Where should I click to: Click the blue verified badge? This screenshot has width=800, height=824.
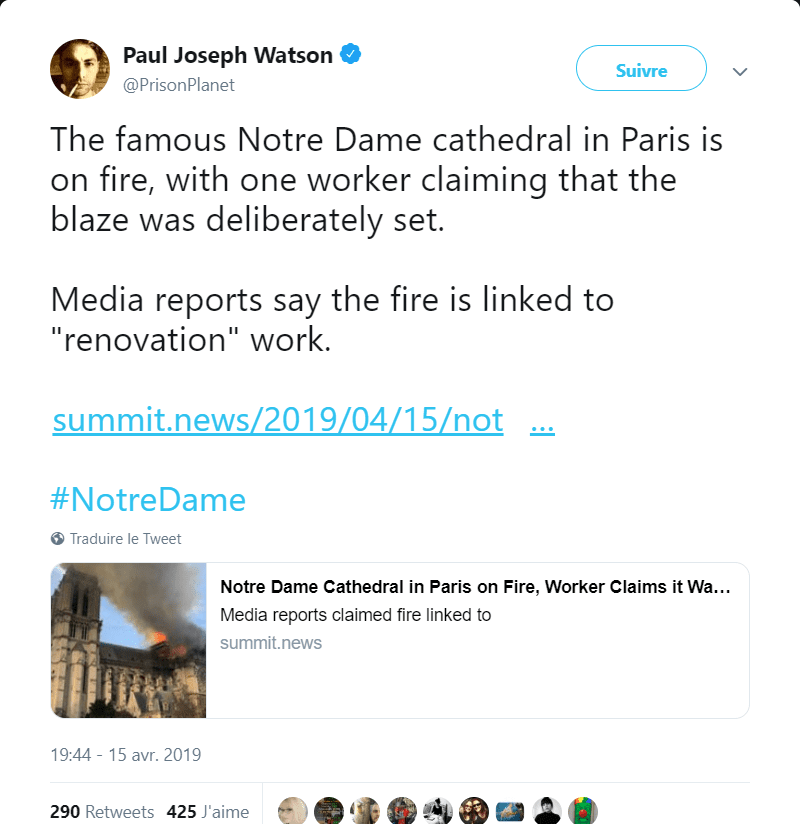coord(351,54)
